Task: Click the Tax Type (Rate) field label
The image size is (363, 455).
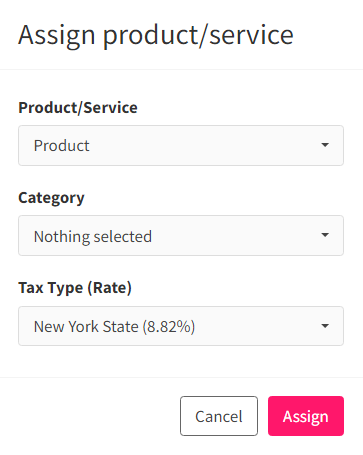Action: pyautogui.click(x=75, y=288)
